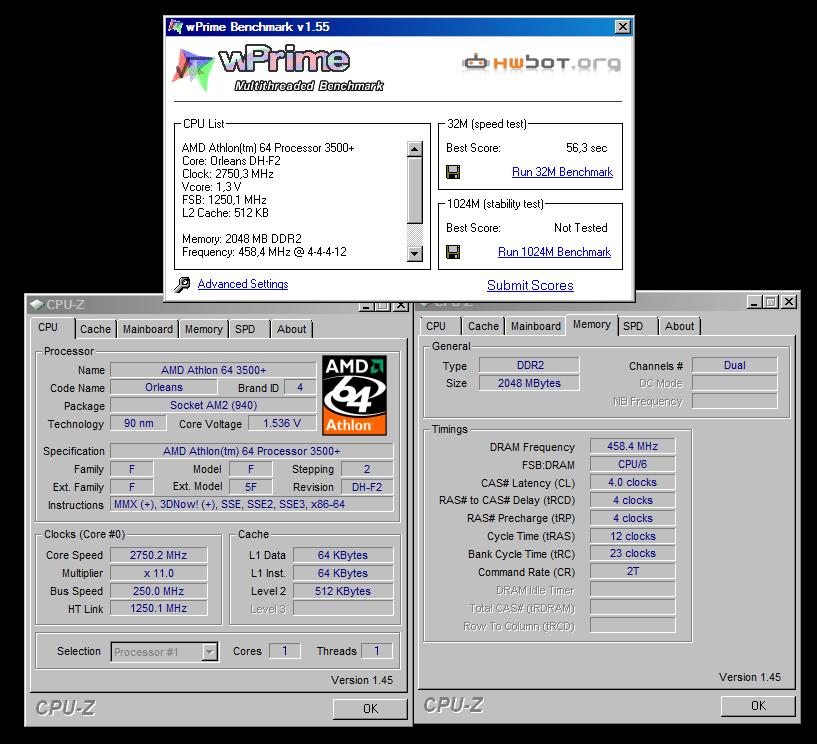Click 'Memory: 2048 MB DDR2' in CPU List
Image resolution: width=817 pixels, height=744 pixels.
pyautogui.click(x=242, y=239)
